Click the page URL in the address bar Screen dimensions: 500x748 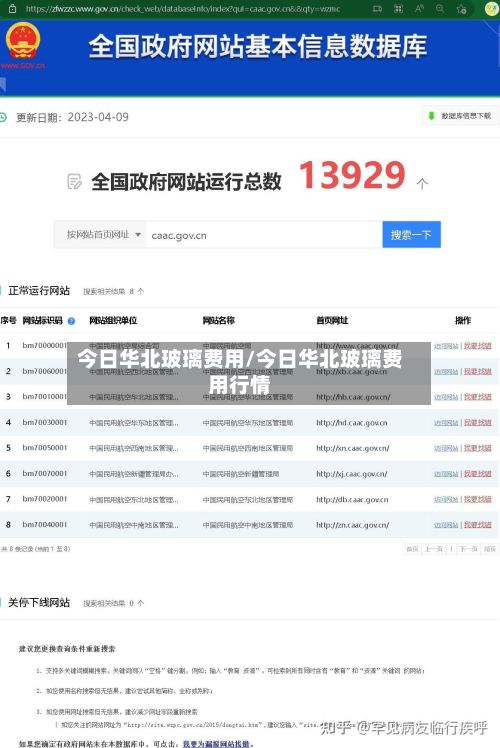tap(183, 9)
